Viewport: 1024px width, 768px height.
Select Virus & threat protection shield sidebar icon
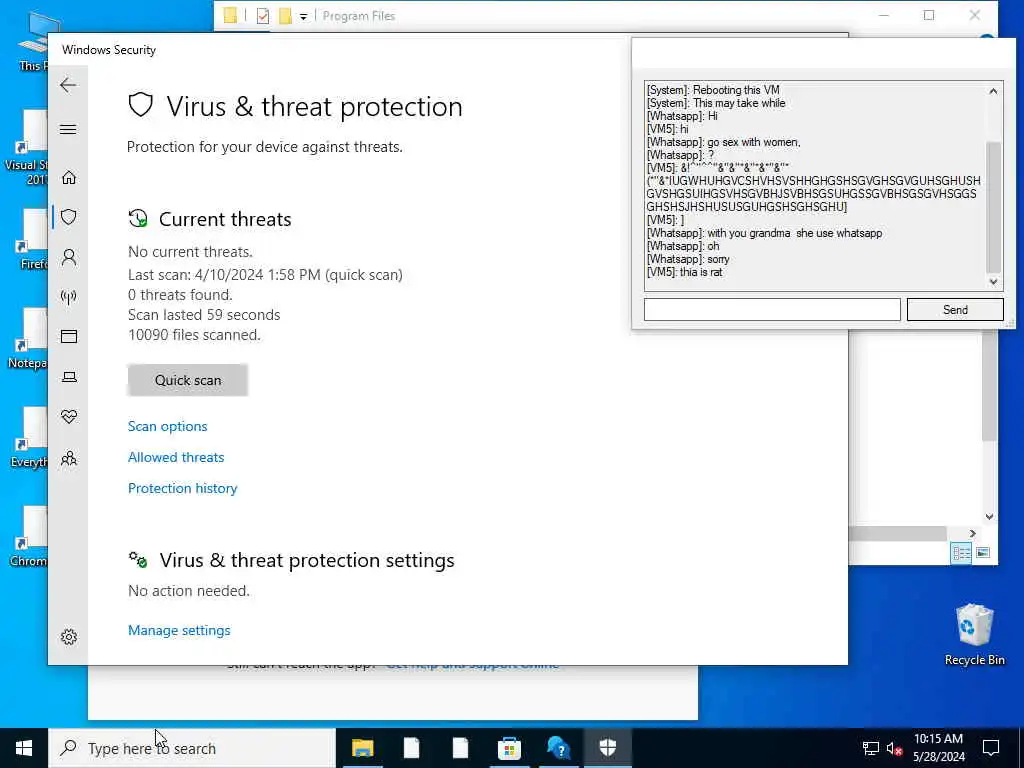coord(69,217)
